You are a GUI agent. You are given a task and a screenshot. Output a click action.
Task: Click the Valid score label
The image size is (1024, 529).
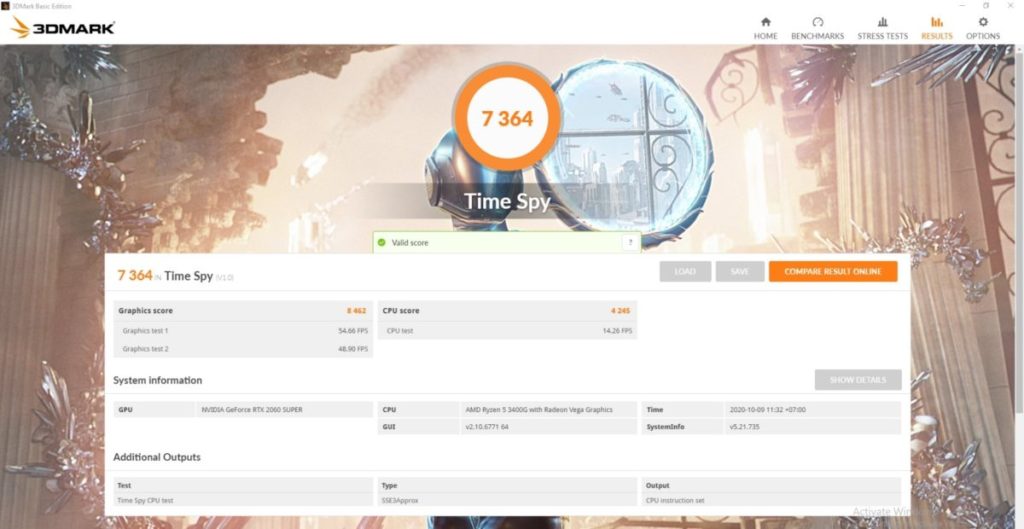click(x=410, y=242)
